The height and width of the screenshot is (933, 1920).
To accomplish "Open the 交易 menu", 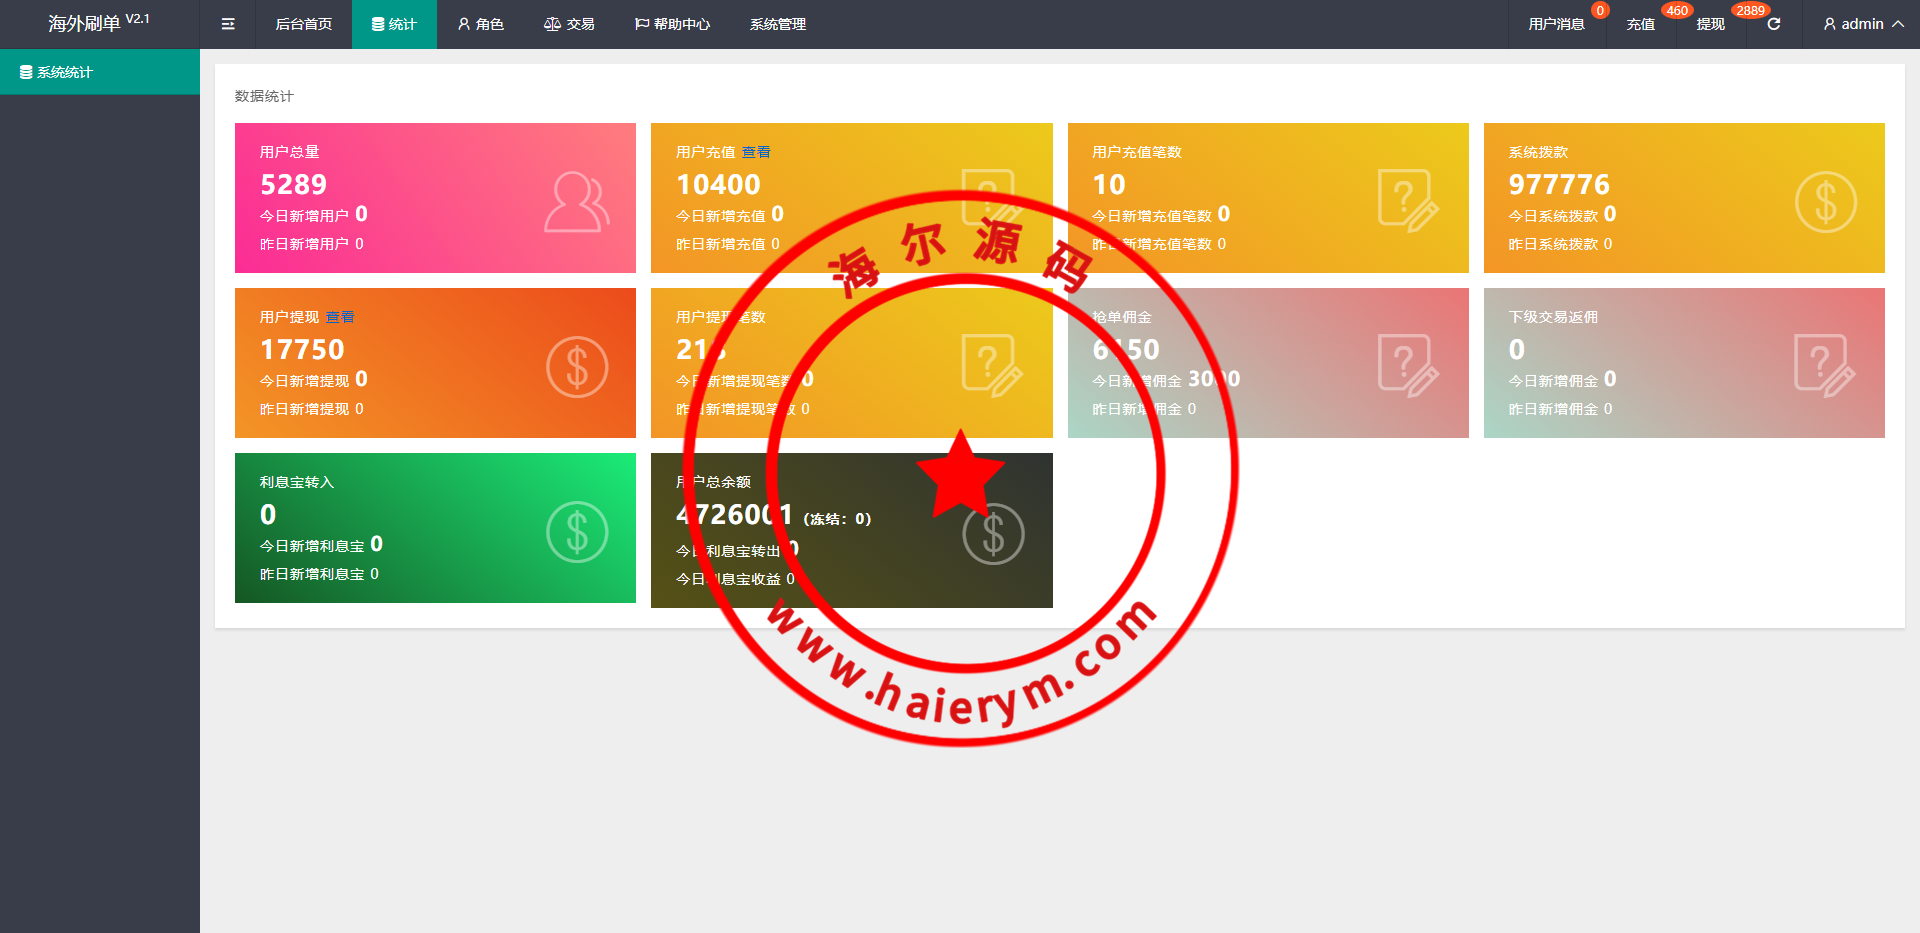I will [569, 24].
